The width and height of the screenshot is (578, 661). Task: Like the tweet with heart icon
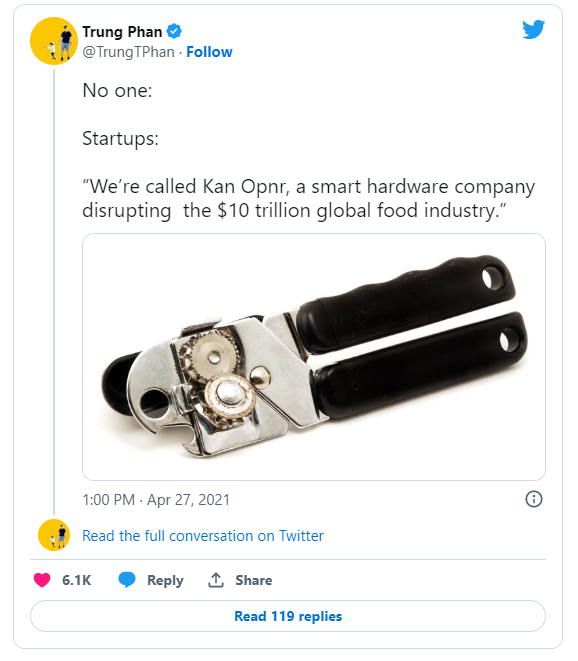pos(42,580)
